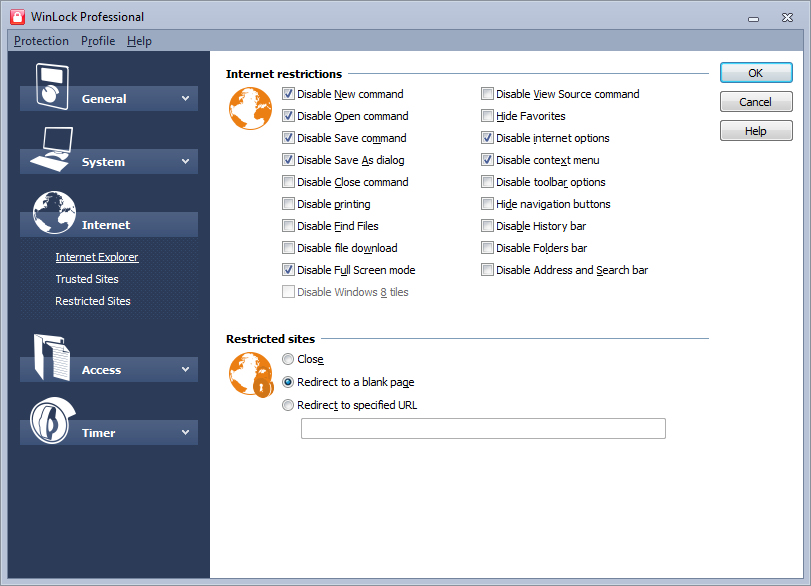This screenshot has width=811, height=586.
Task: Click the Cancel button
Action: pos(756,102)
